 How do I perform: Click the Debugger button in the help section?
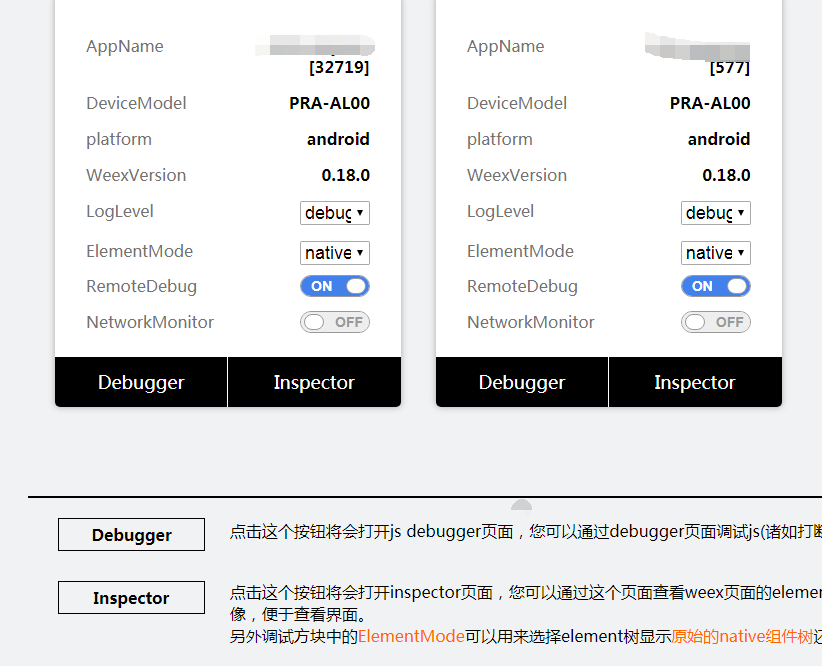[x=130, y=534]
